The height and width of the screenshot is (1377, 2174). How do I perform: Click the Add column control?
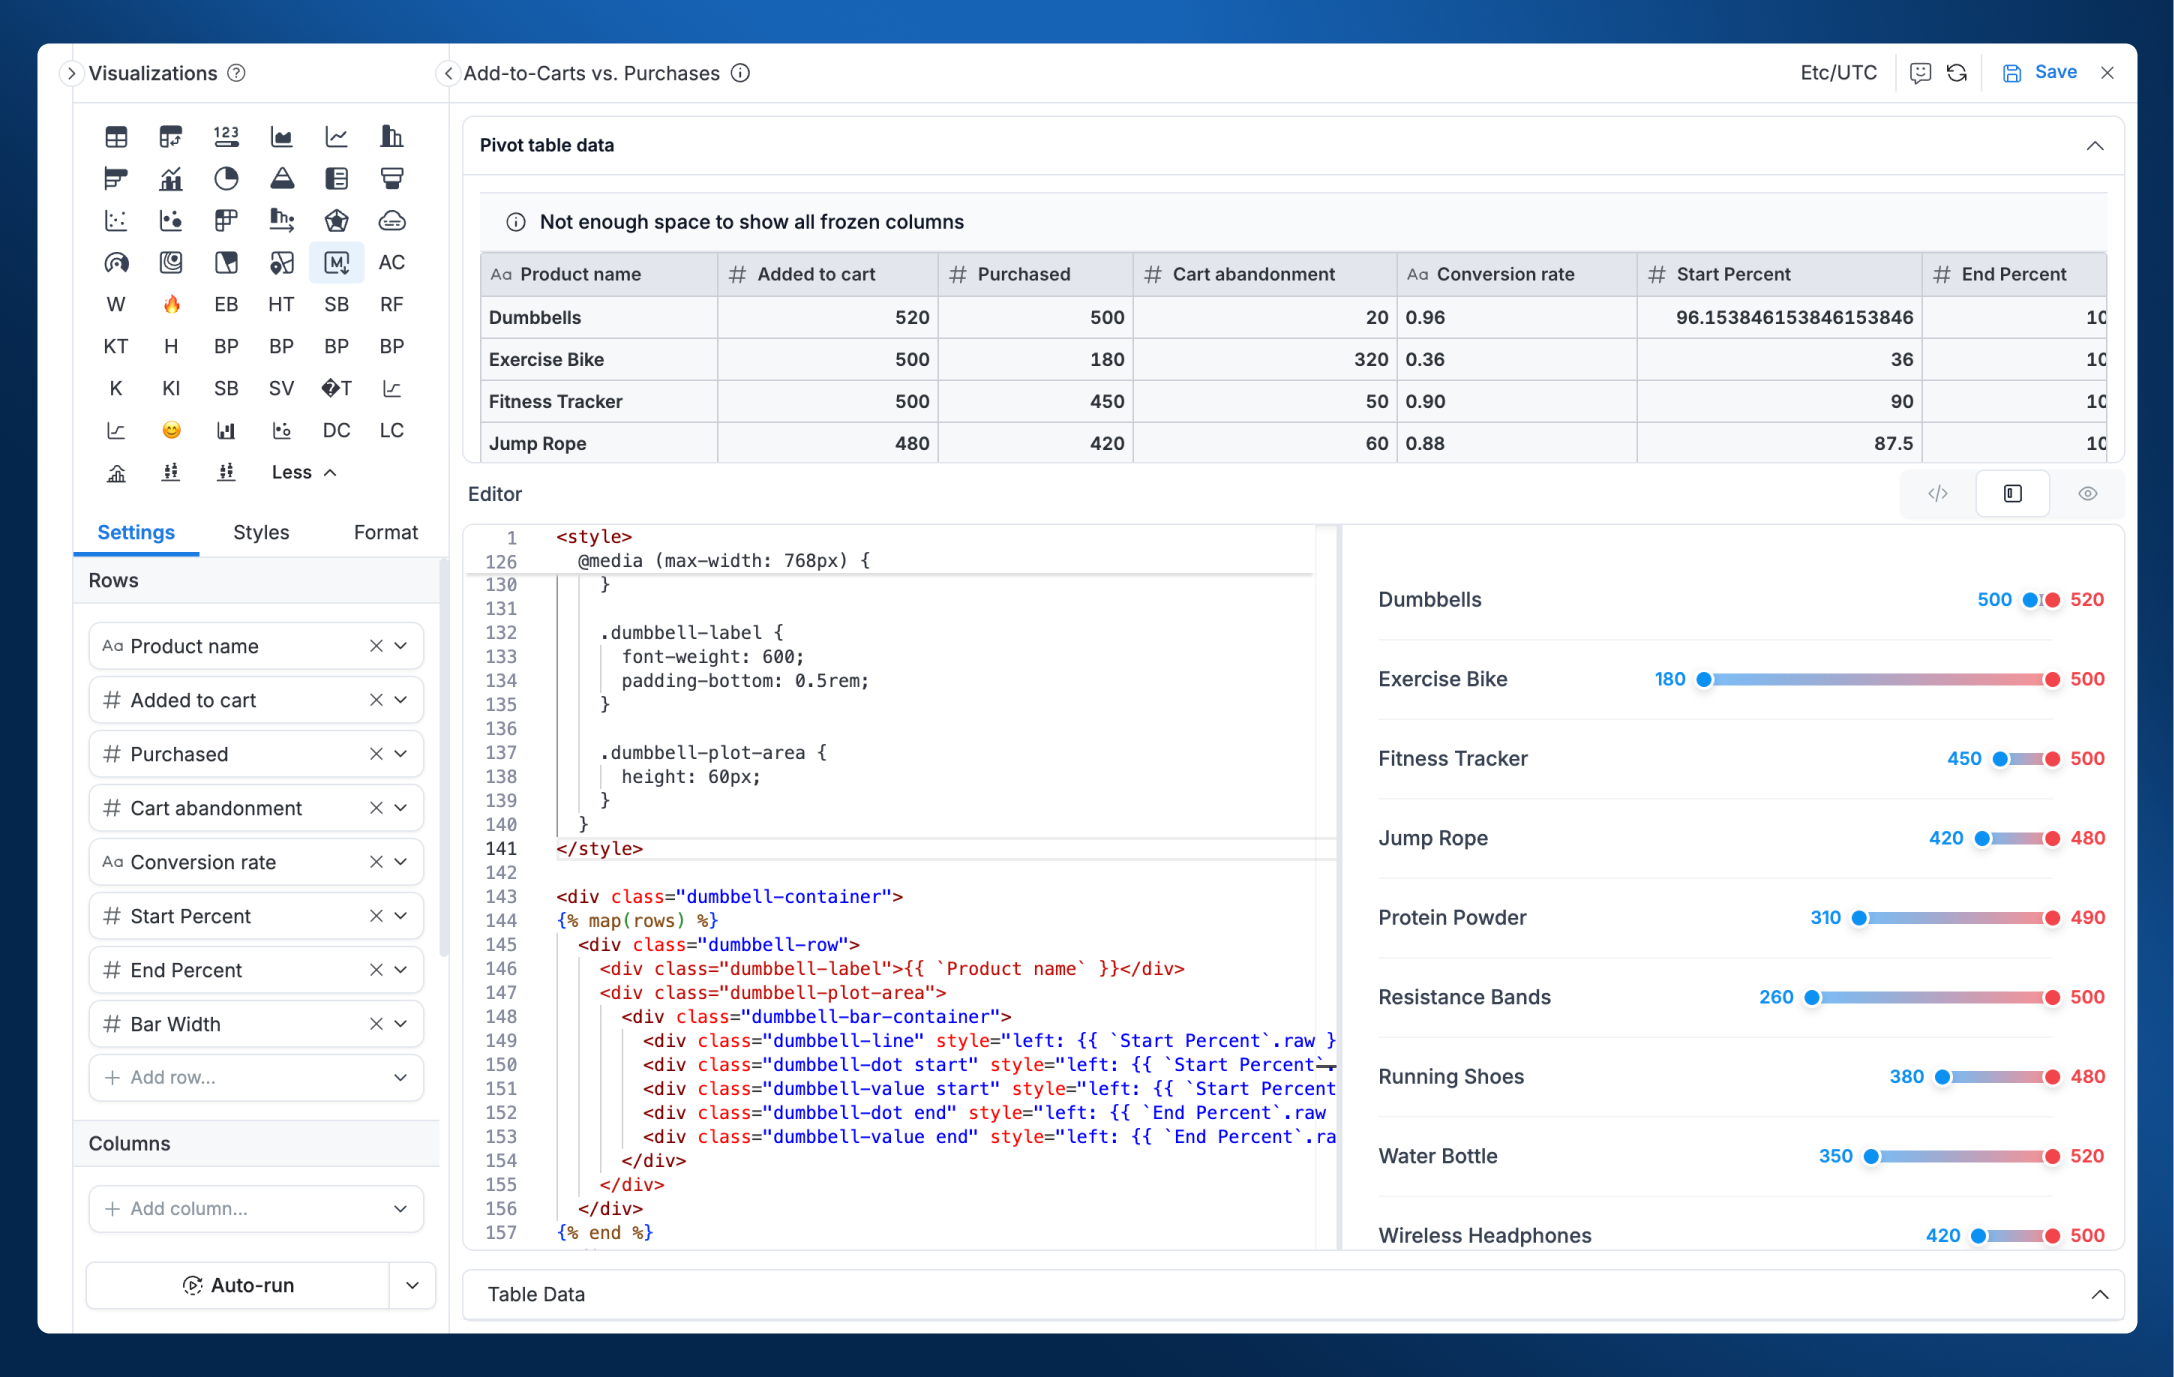tap(255, 1208)
